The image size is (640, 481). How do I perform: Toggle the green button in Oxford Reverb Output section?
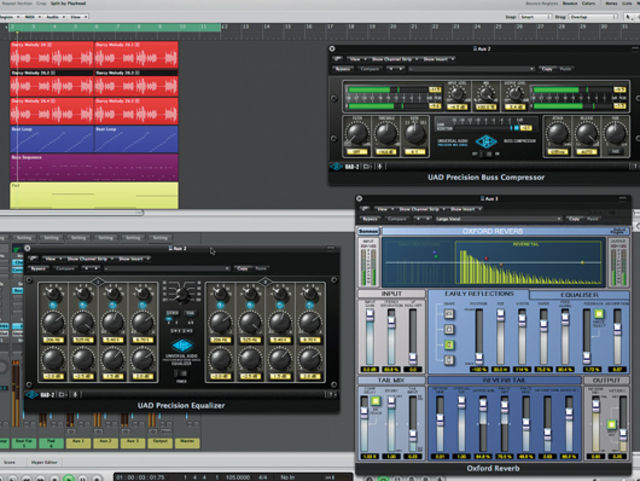pos(611,425)
